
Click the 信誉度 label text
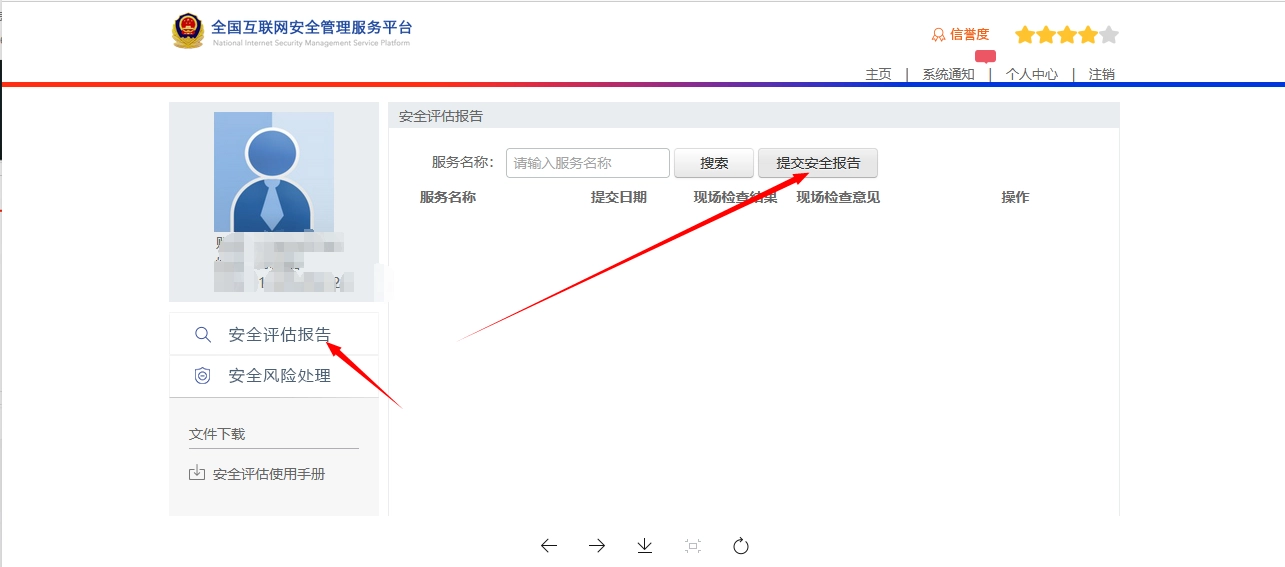pyautogui.click(x=969, y=35)
